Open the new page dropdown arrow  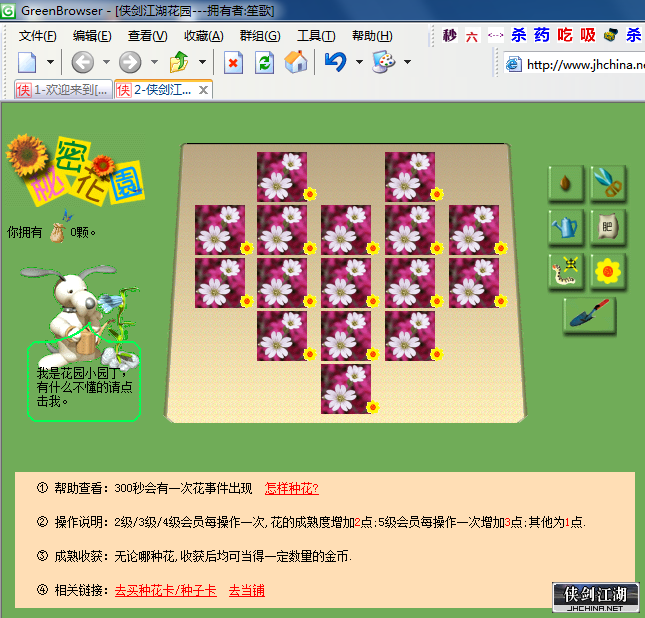(50, 63)
